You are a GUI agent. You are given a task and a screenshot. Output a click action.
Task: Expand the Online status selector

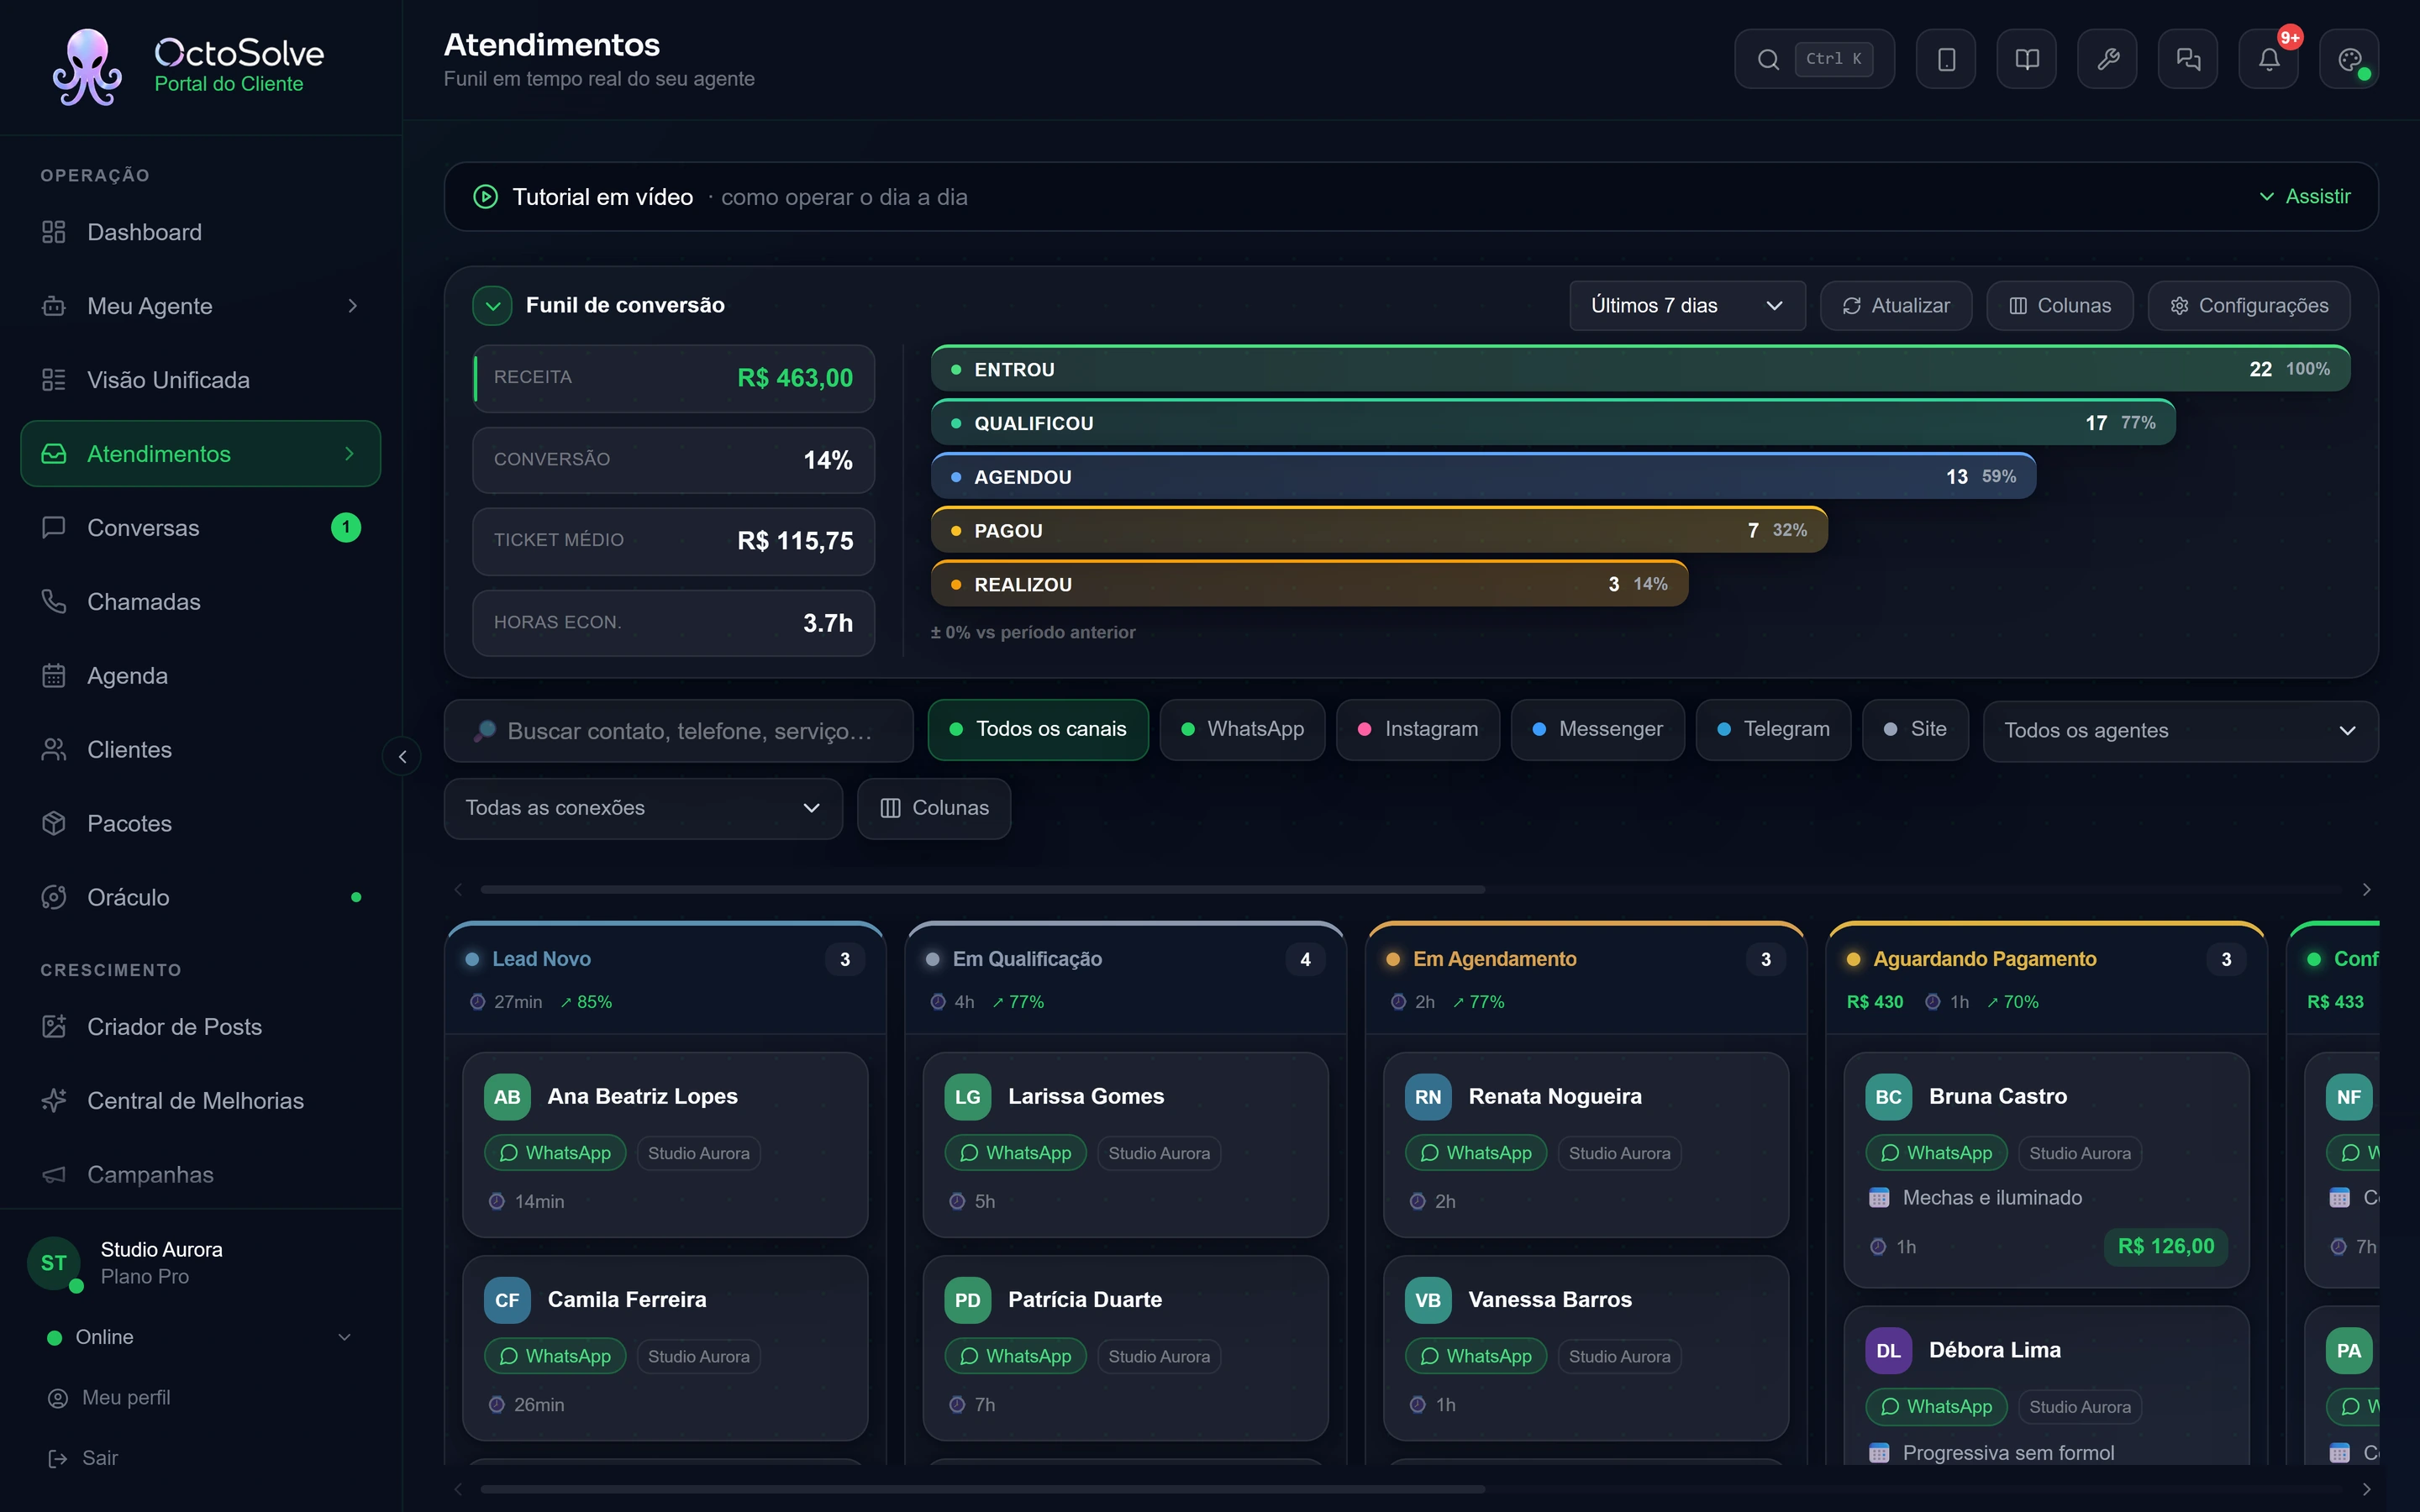200,1337
